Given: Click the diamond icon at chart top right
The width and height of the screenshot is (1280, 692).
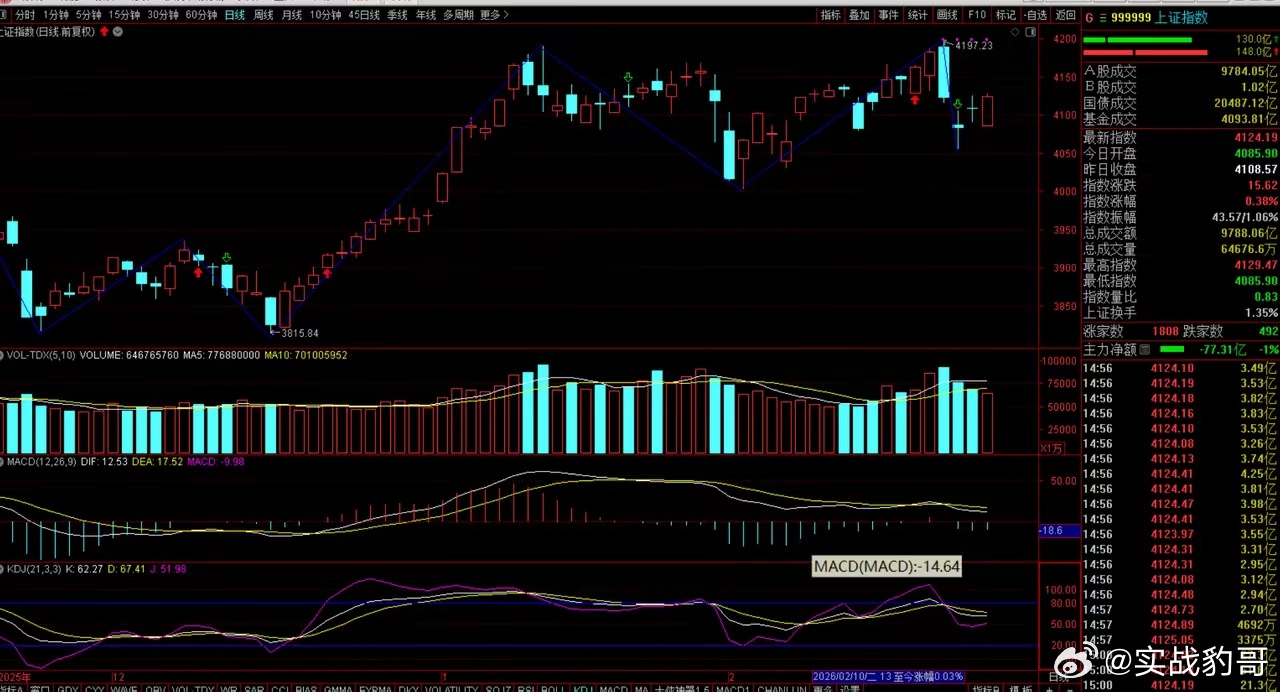Looking at the screenshot, I should [1015, 32].
